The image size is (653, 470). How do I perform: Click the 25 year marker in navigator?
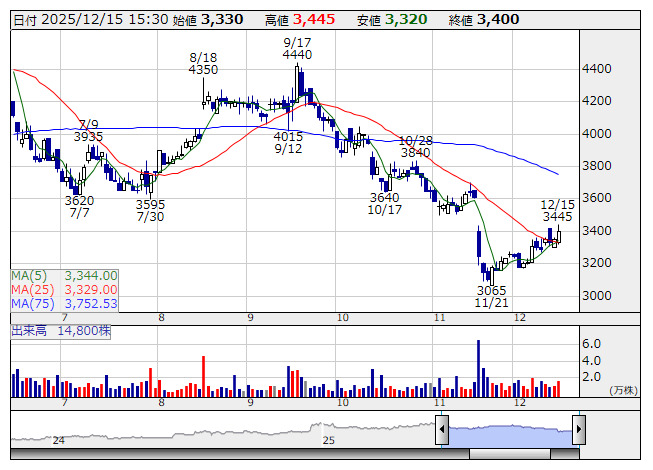[x=329, y=440]
